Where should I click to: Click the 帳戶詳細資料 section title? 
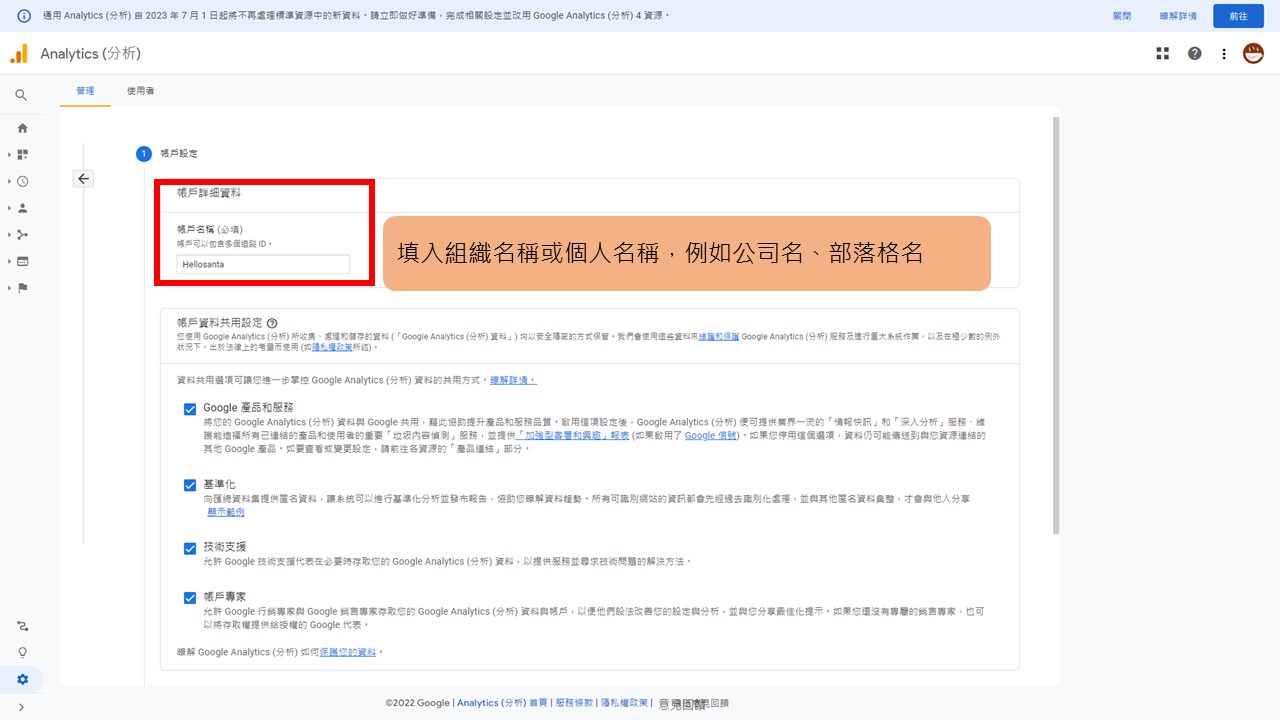pyautogui.click(x=209, y=192)
